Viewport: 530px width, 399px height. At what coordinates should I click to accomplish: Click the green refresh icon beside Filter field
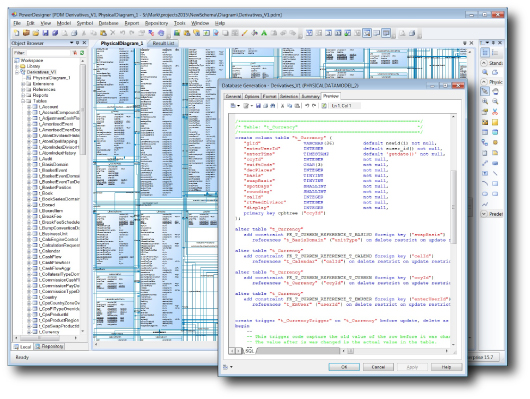tap(82, 53)
